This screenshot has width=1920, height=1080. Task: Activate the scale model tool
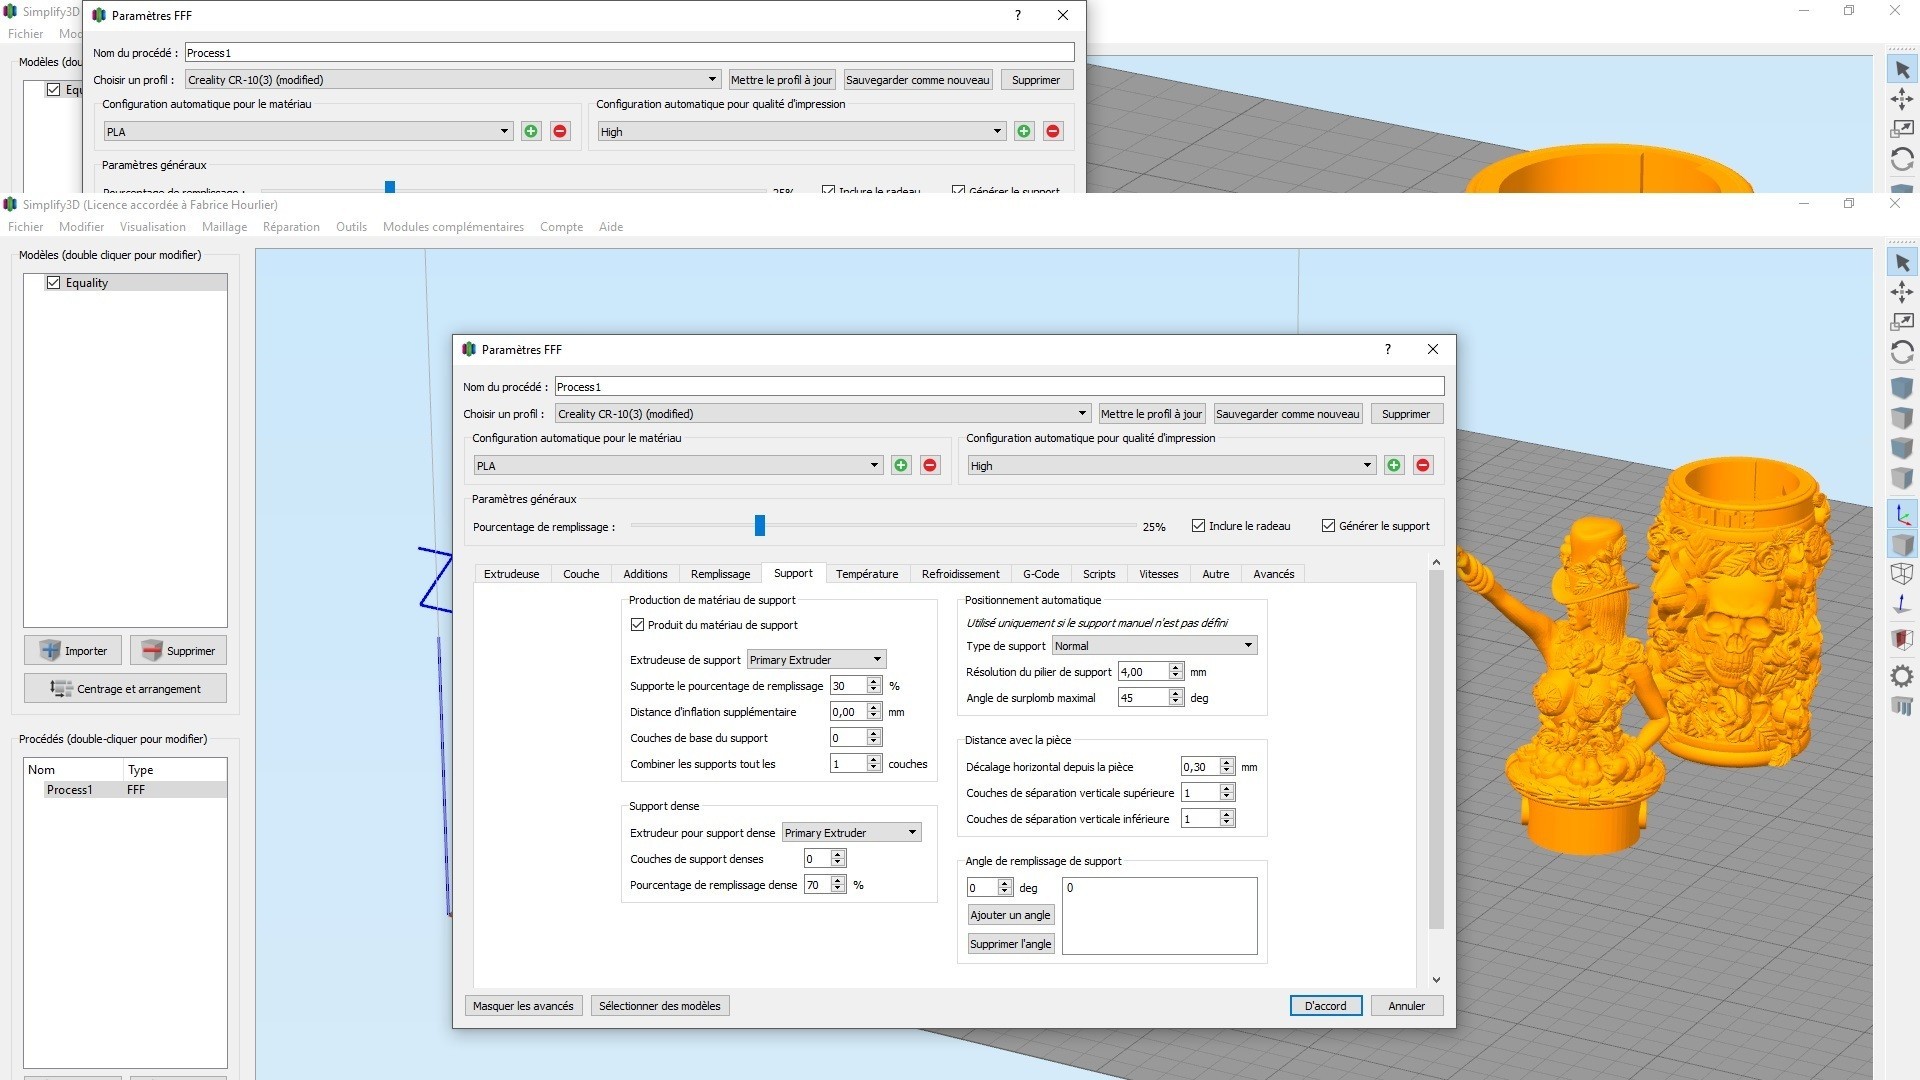1902,322
